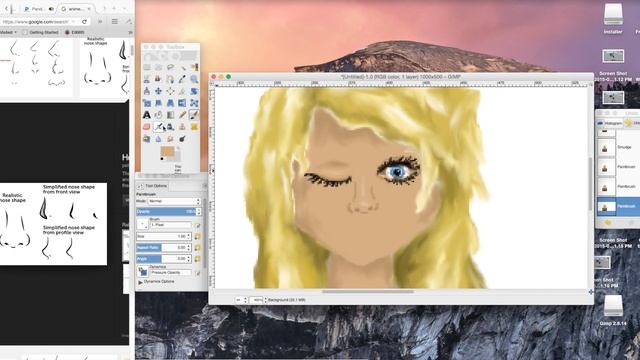Select the Rotate tool
This screenshot has width=640, height=360.
click(194, 91)
